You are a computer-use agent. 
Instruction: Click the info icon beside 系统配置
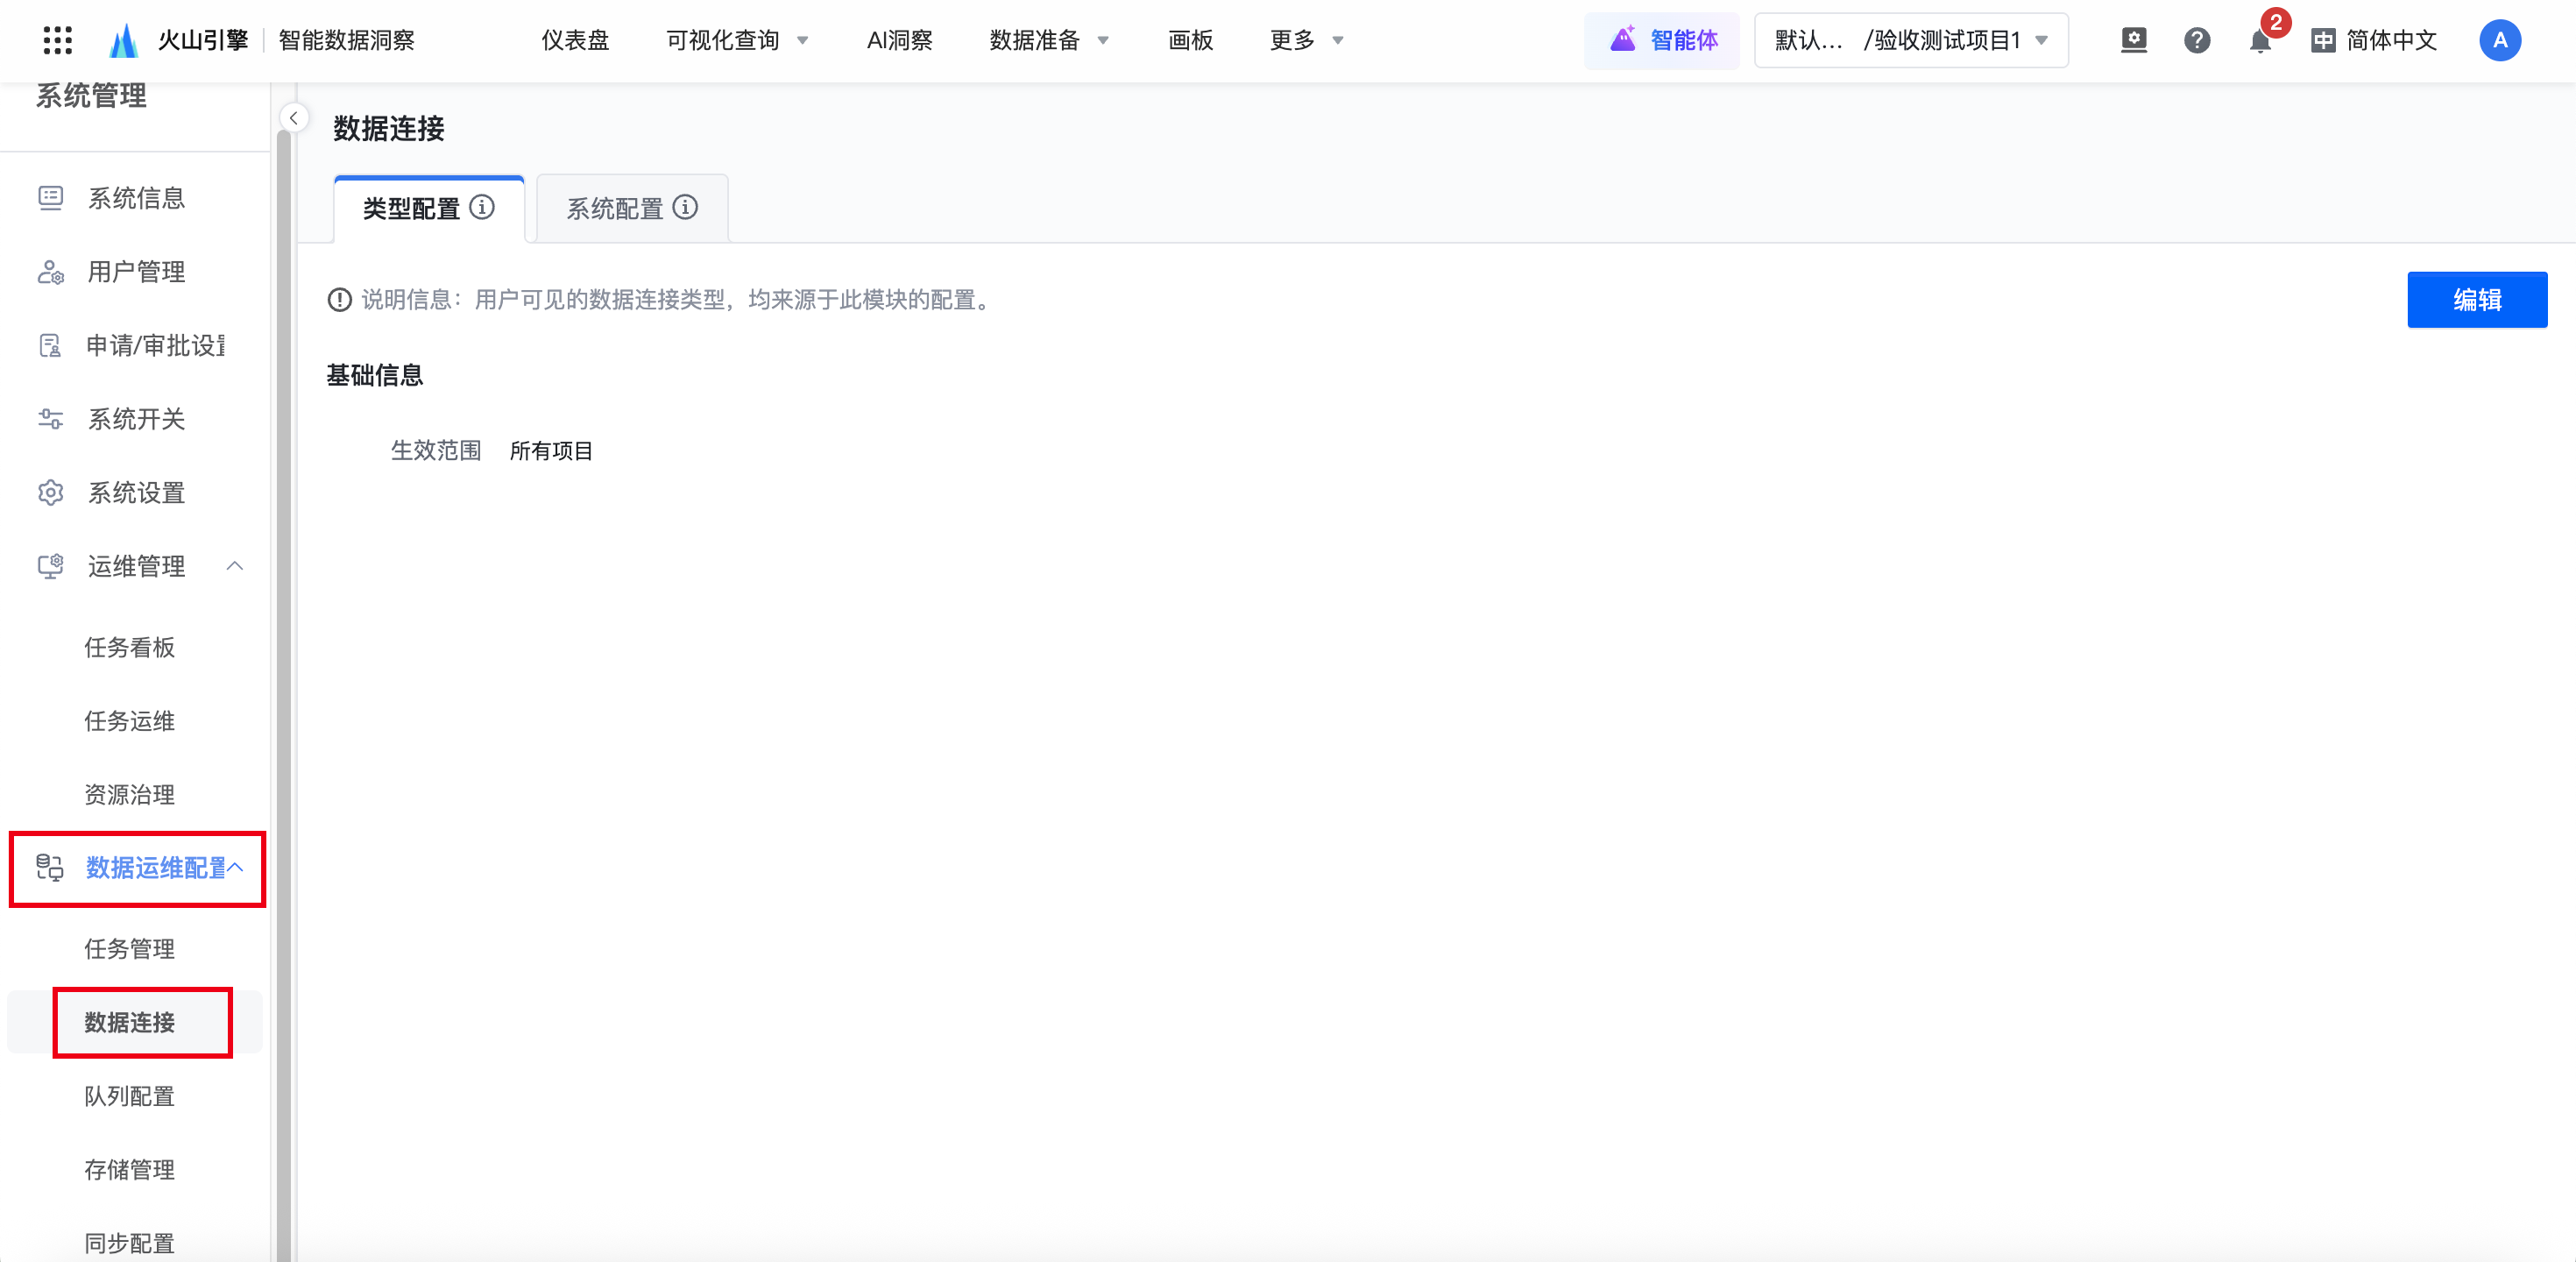[x=685, y=207]
